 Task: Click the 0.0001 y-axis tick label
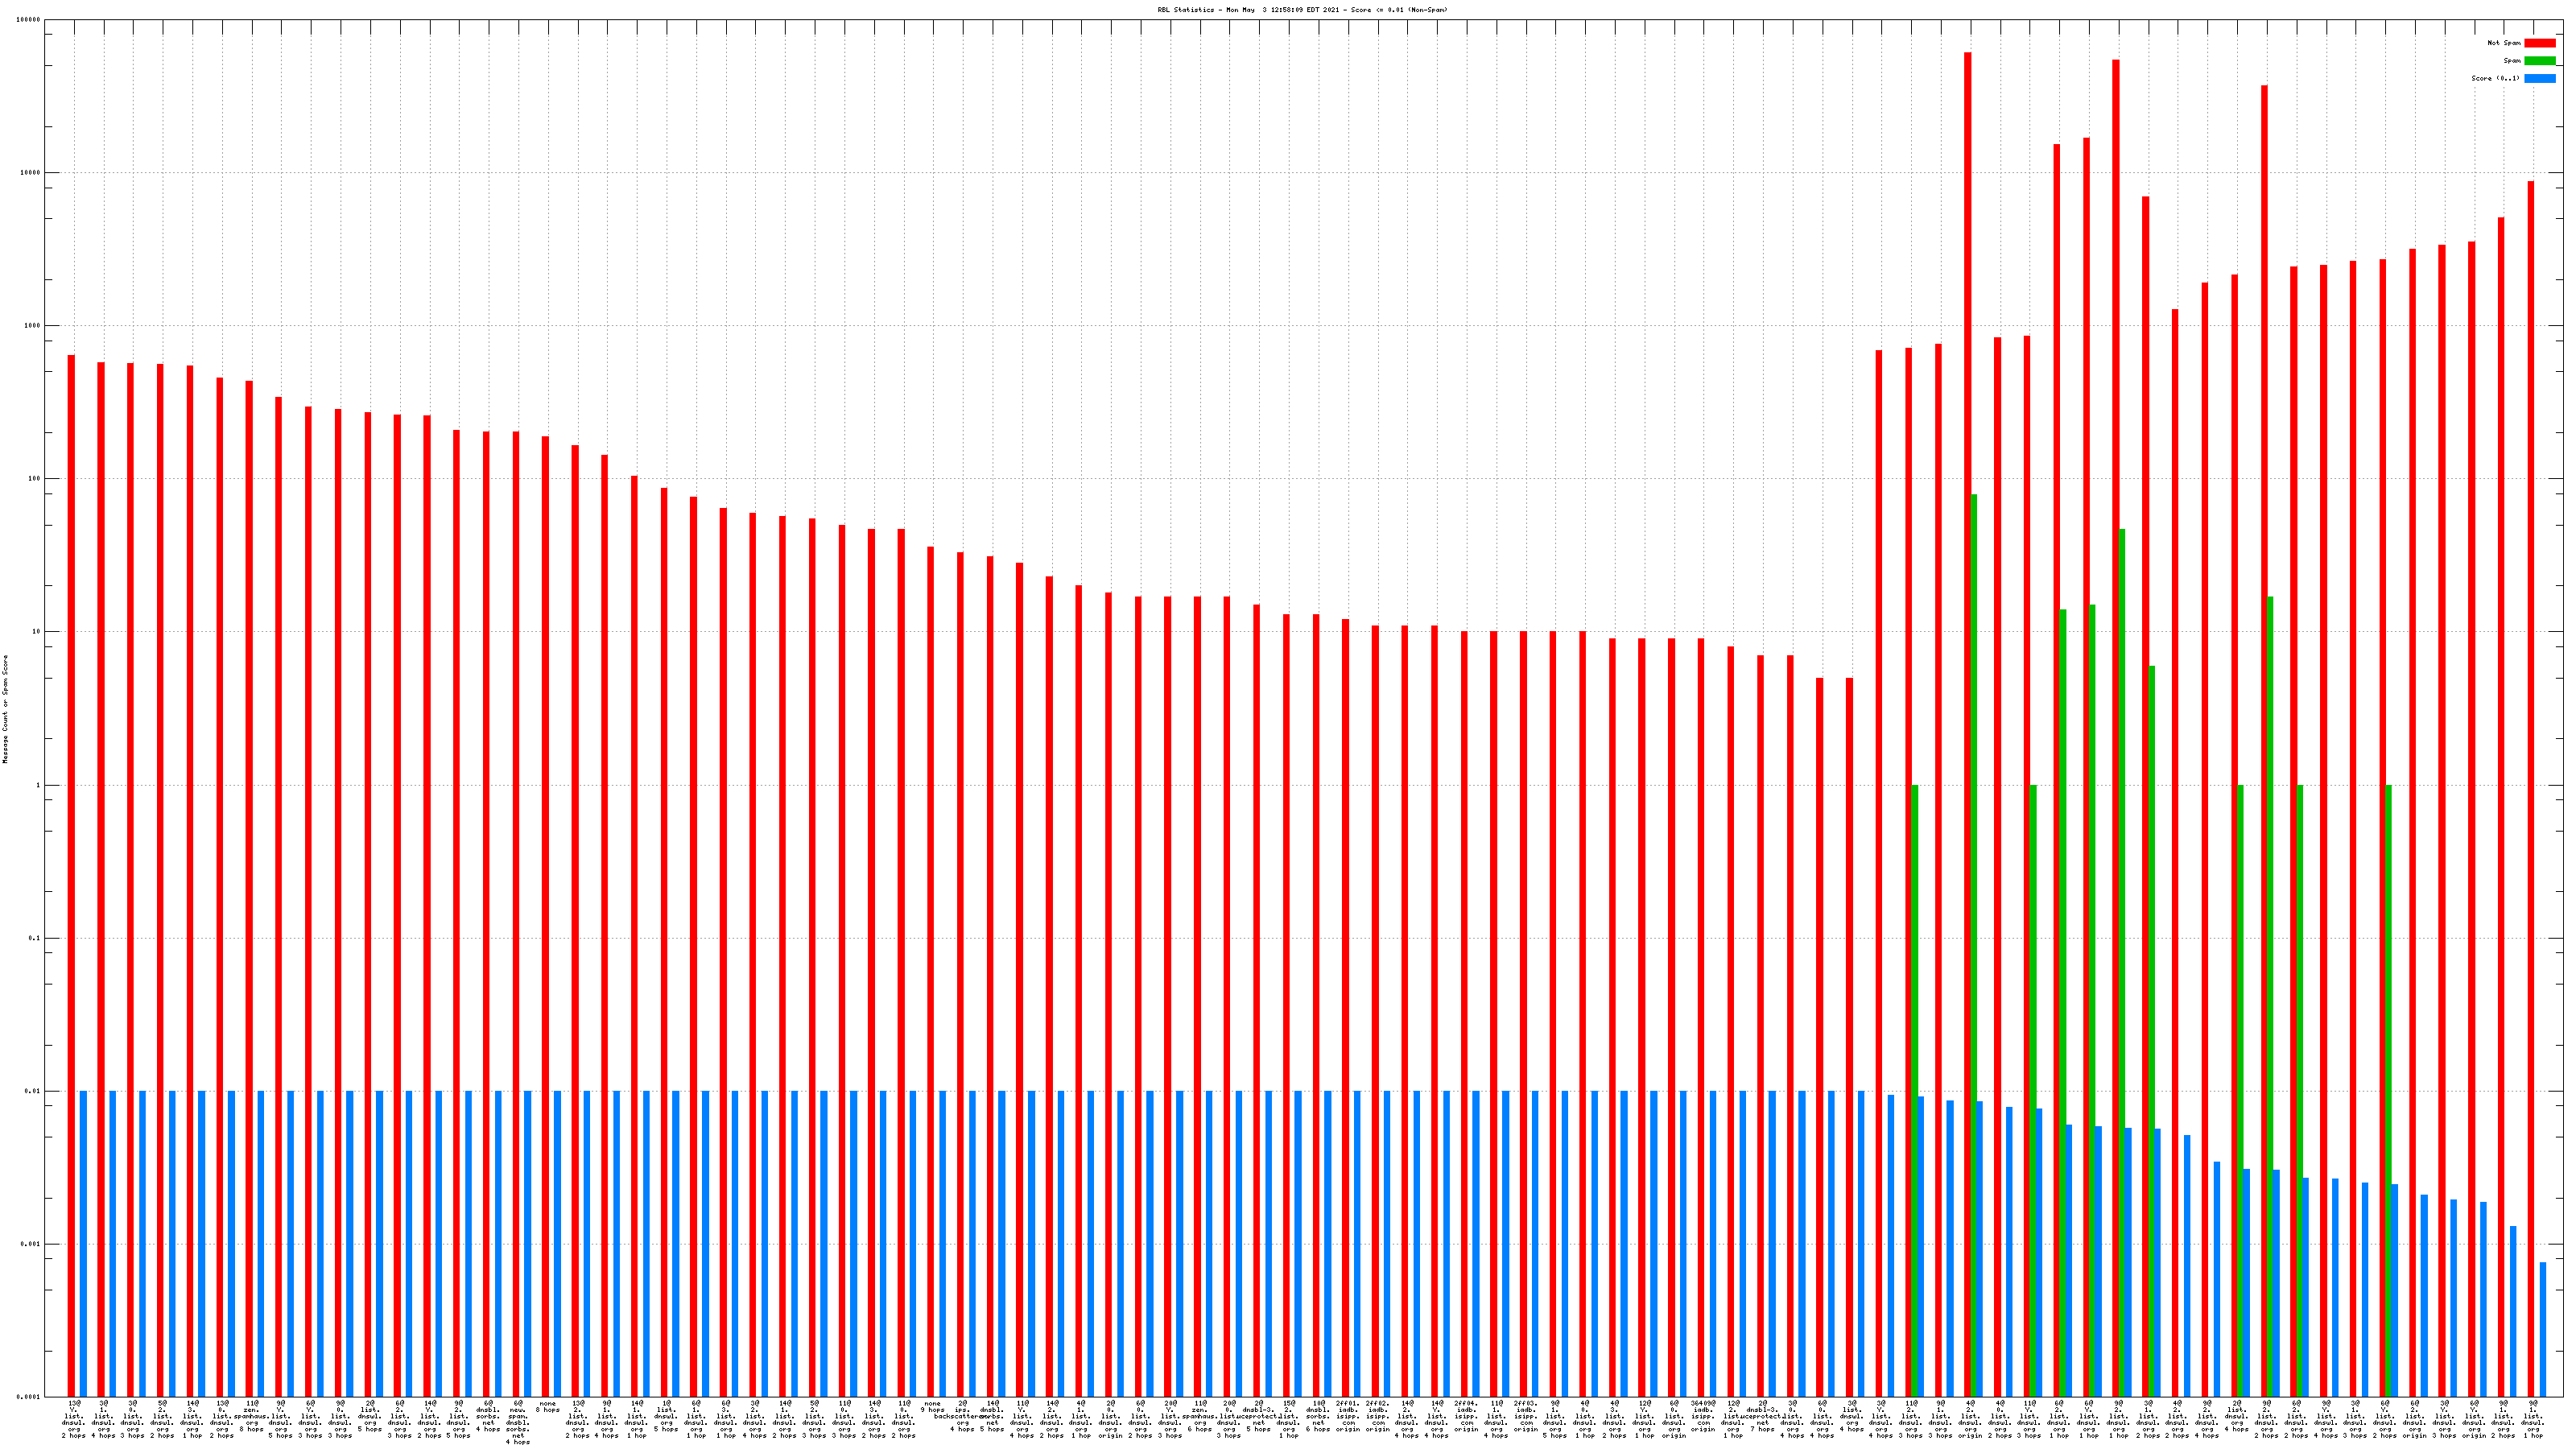click(x=29, y=1397)
